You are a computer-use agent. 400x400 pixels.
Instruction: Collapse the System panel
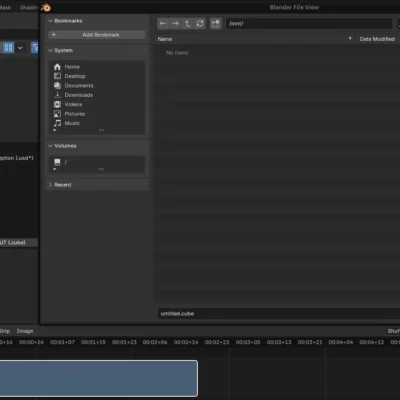[51, 50]
